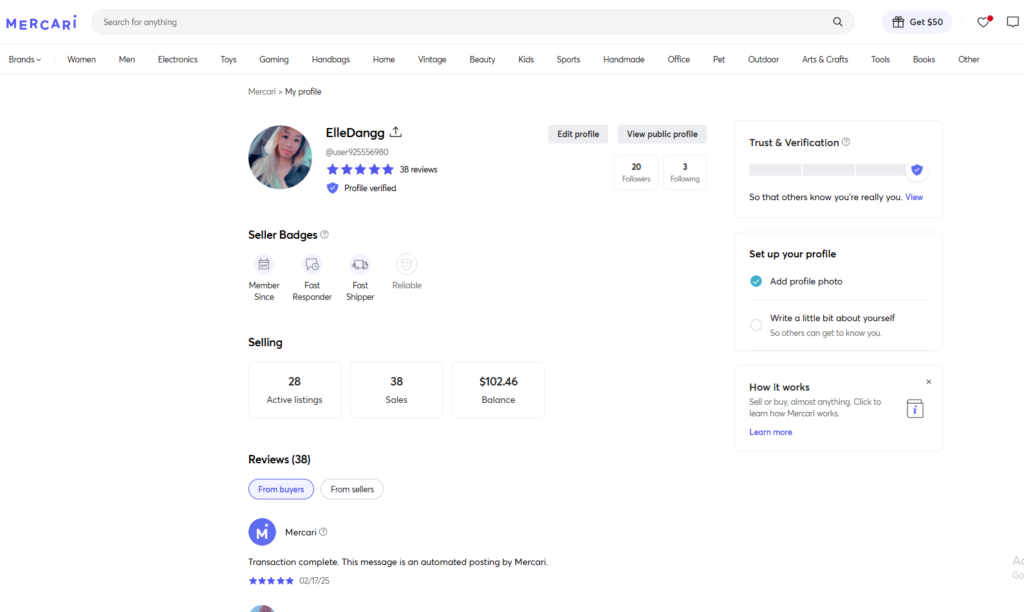Open the 28 Active listings card

tap(295, 390)
